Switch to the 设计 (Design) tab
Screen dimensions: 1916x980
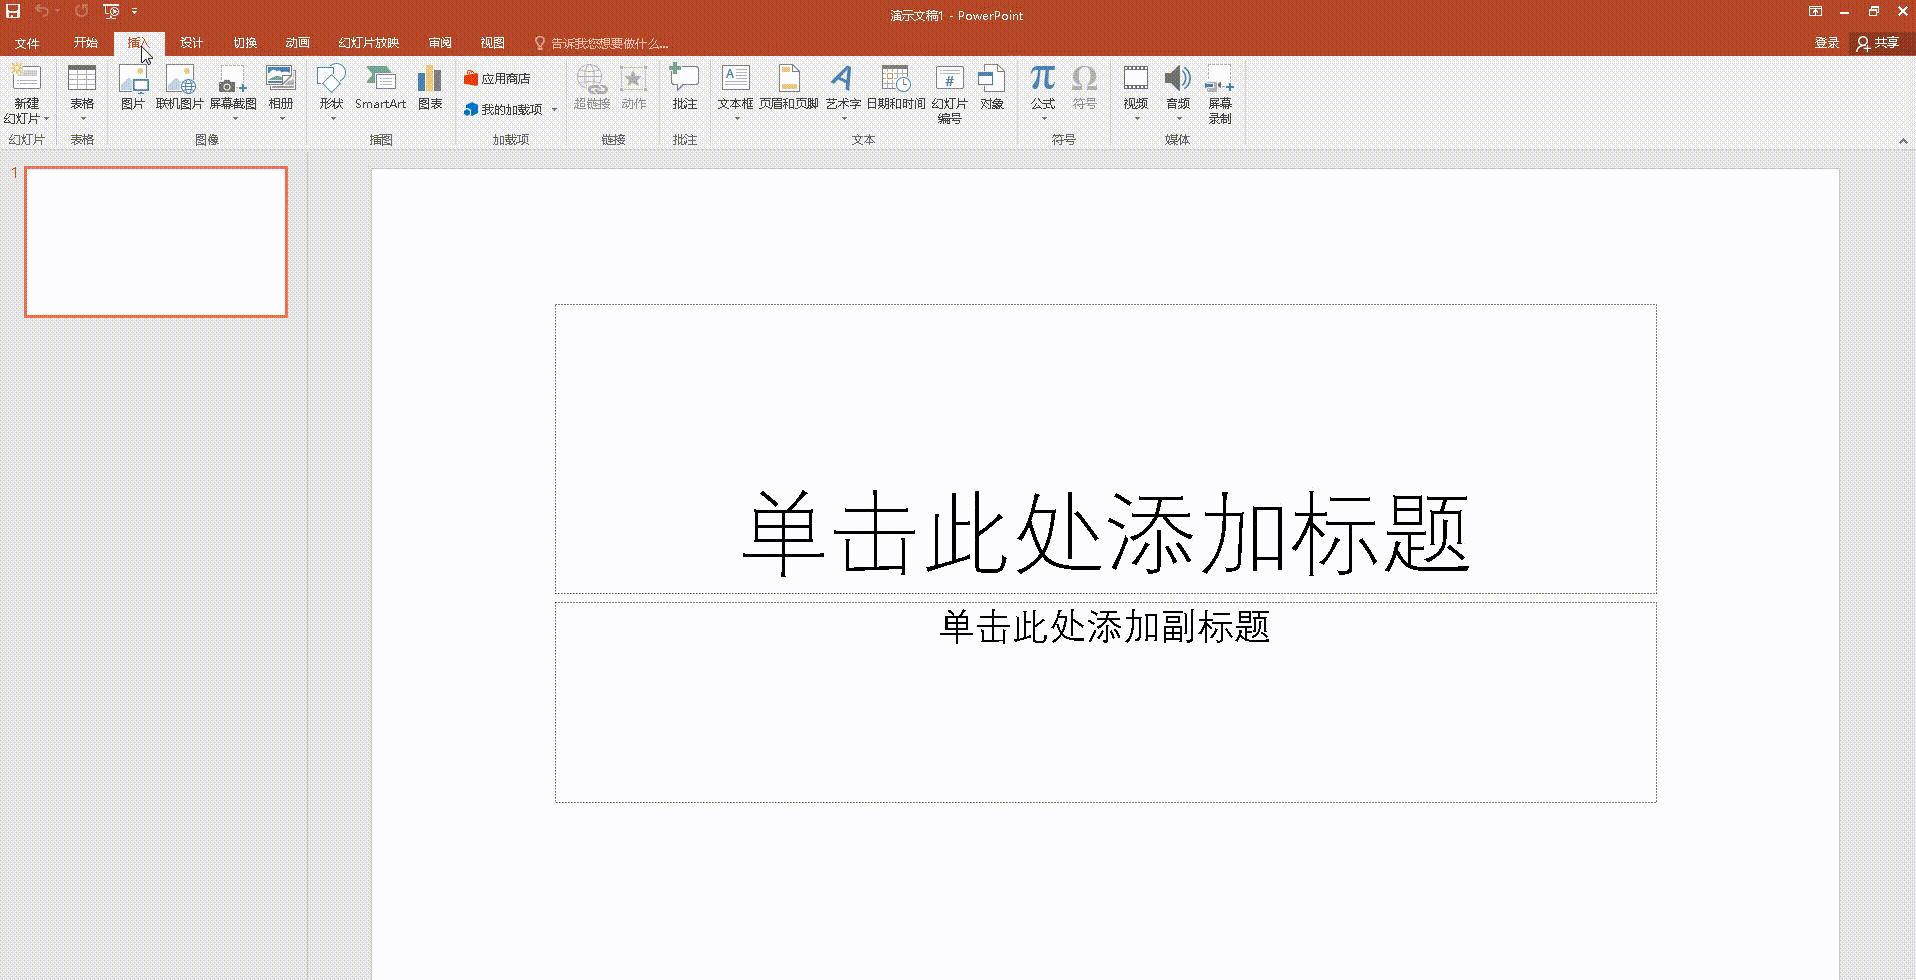pyautogui.click(x=191, y=43)
